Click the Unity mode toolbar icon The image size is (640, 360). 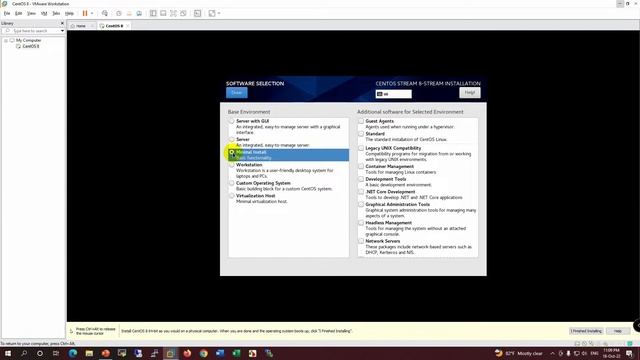[183, 13]
